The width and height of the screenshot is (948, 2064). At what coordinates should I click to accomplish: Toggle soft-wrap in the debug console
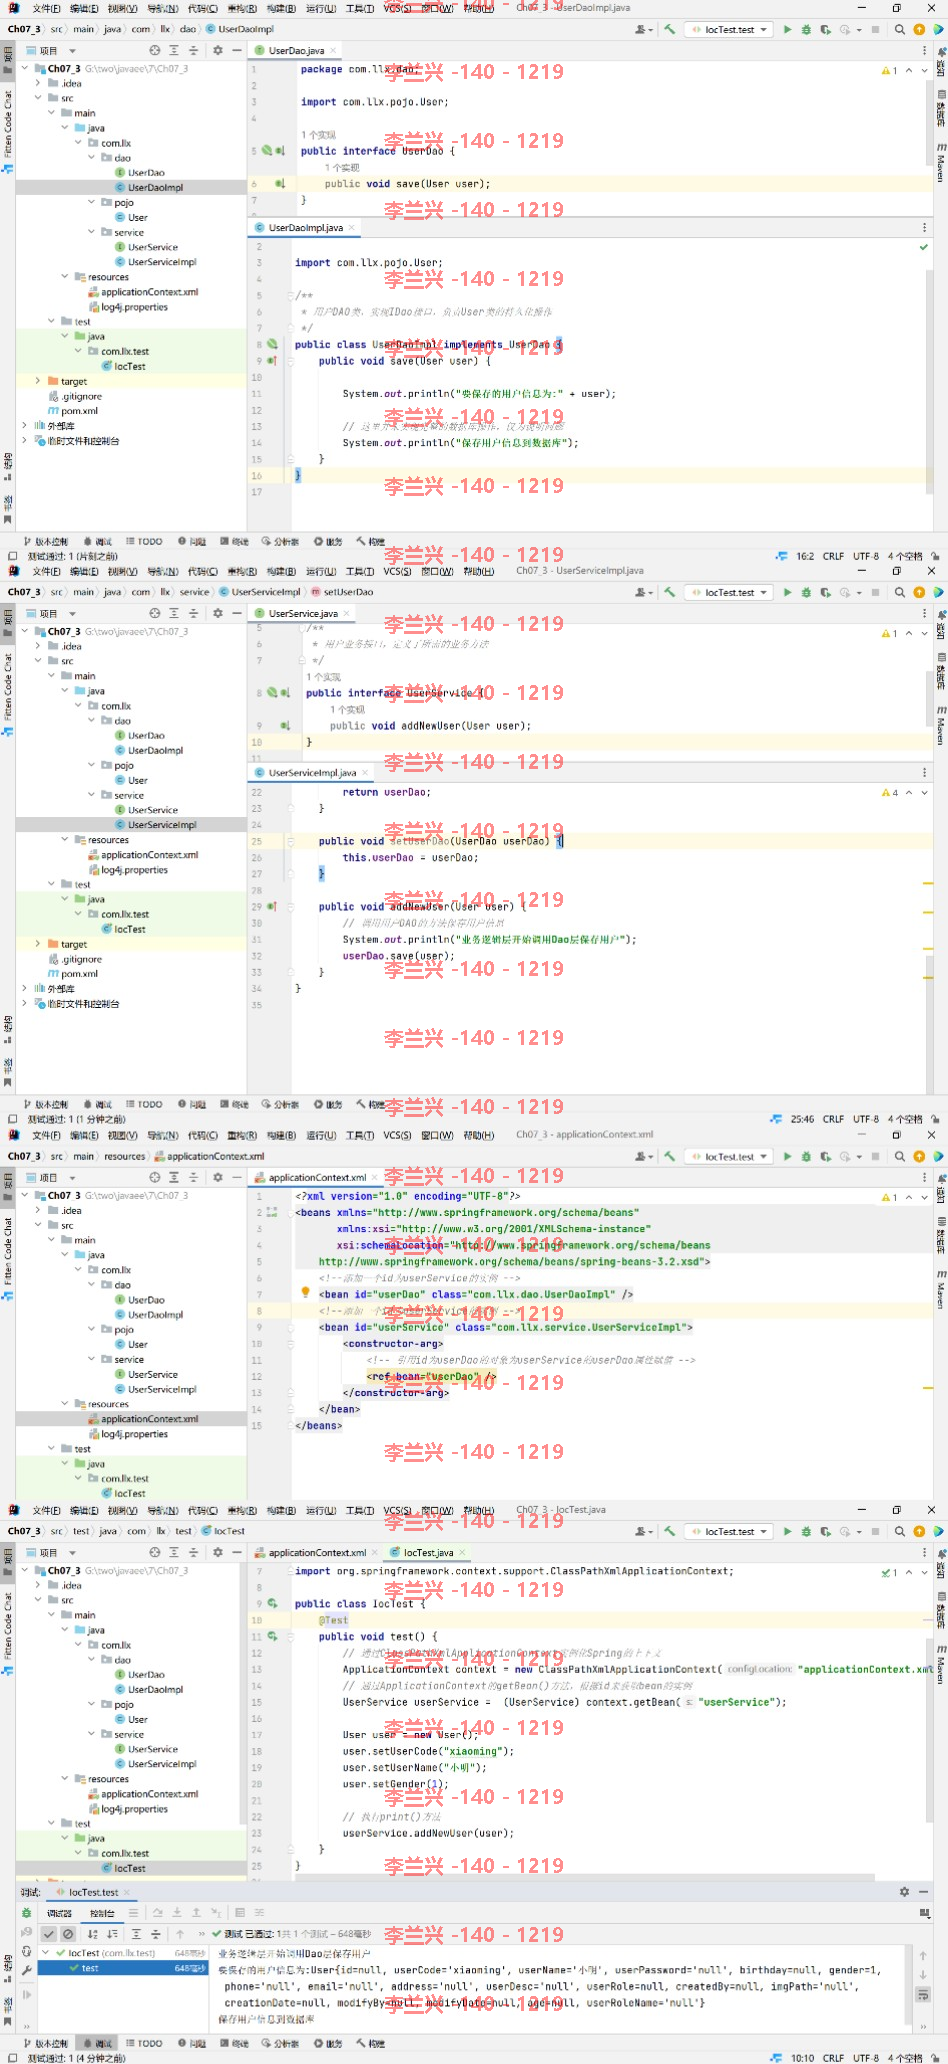point(922,1994)
